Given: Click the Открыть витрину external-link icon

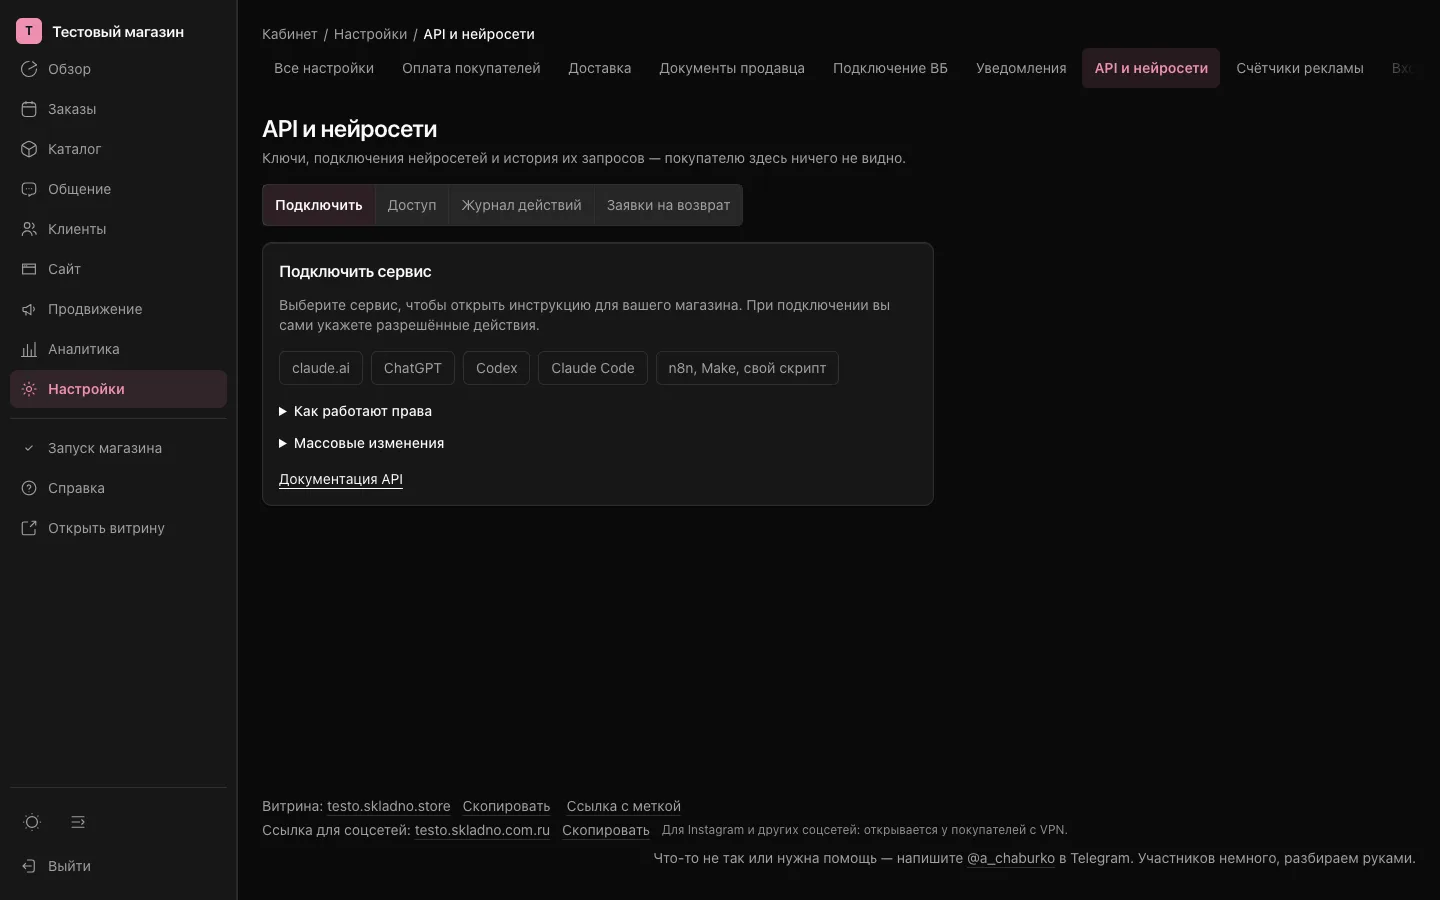Looking at the screenshot, I should point(29,528).
